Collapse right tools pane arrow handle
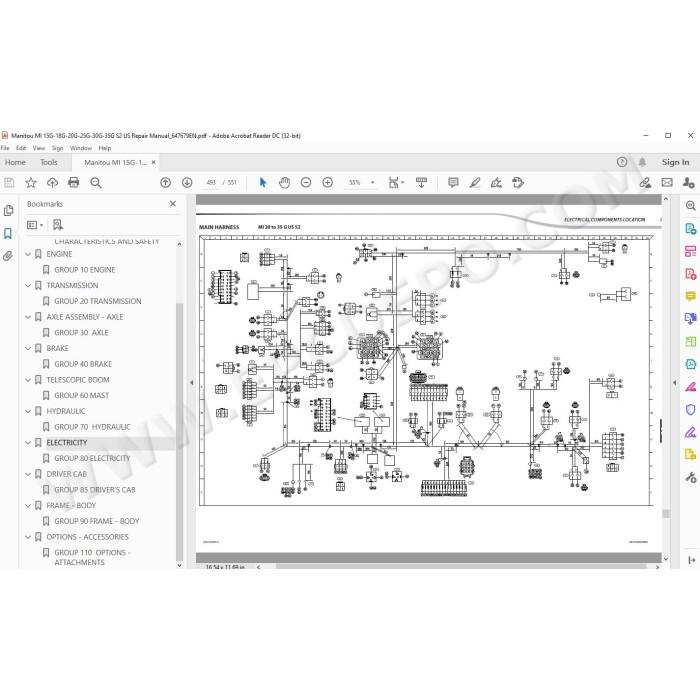Viewport: 700px width, 700px height. pos(675,383)
